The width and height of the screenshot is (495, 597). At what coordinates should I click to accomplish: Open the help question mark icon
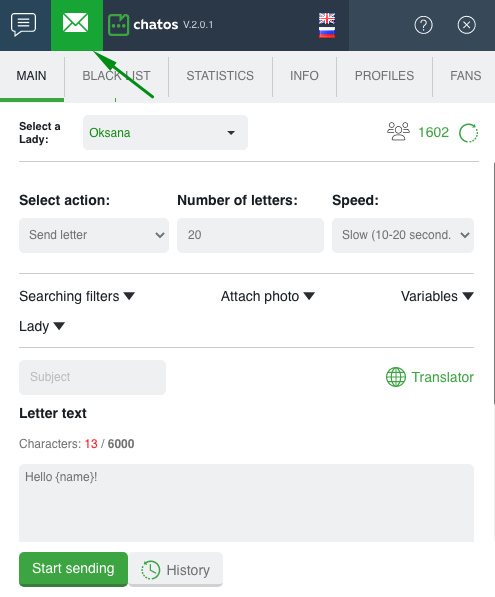tap(423, 25)
